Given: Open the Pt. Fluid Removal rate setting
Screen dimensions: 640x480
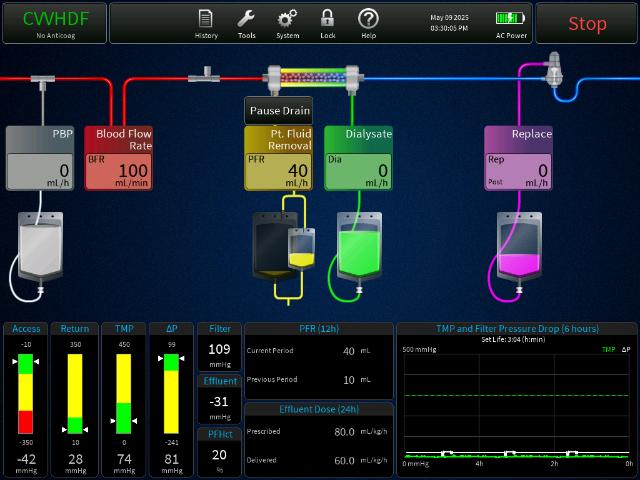Looking at the screenshot, I should click(278, 158).
